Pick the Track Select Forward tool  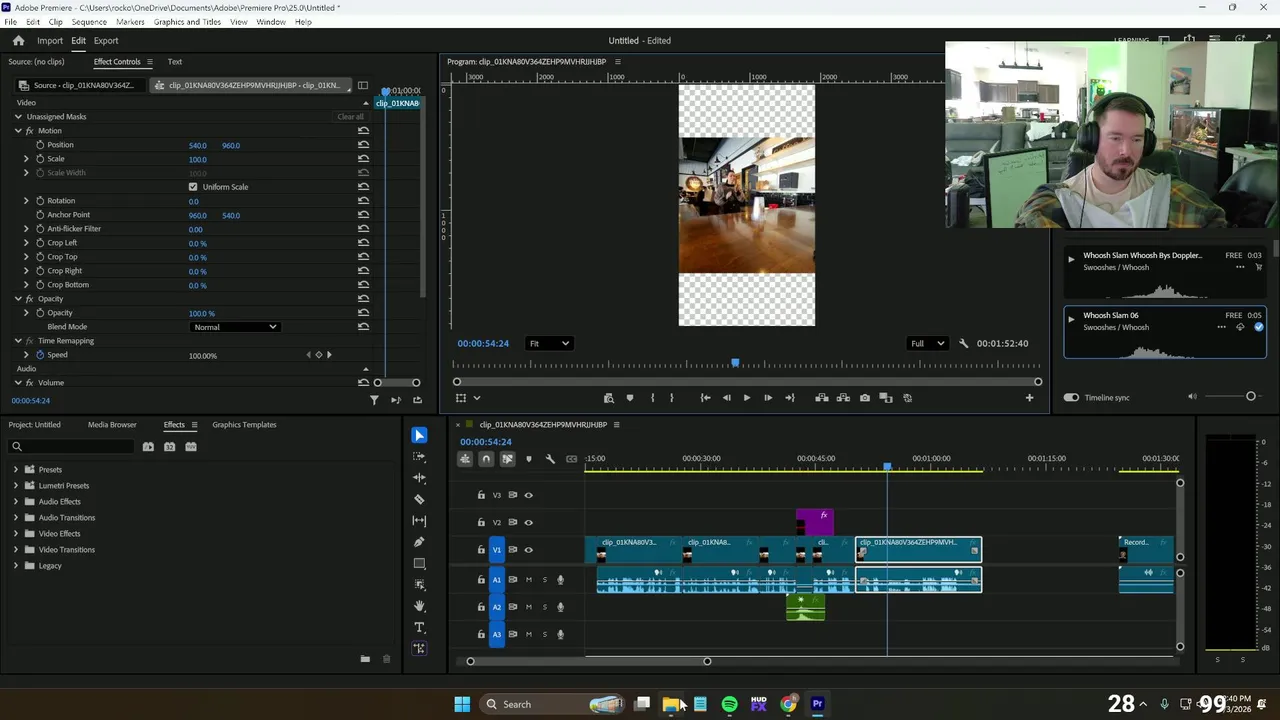[x=419, y=456]
